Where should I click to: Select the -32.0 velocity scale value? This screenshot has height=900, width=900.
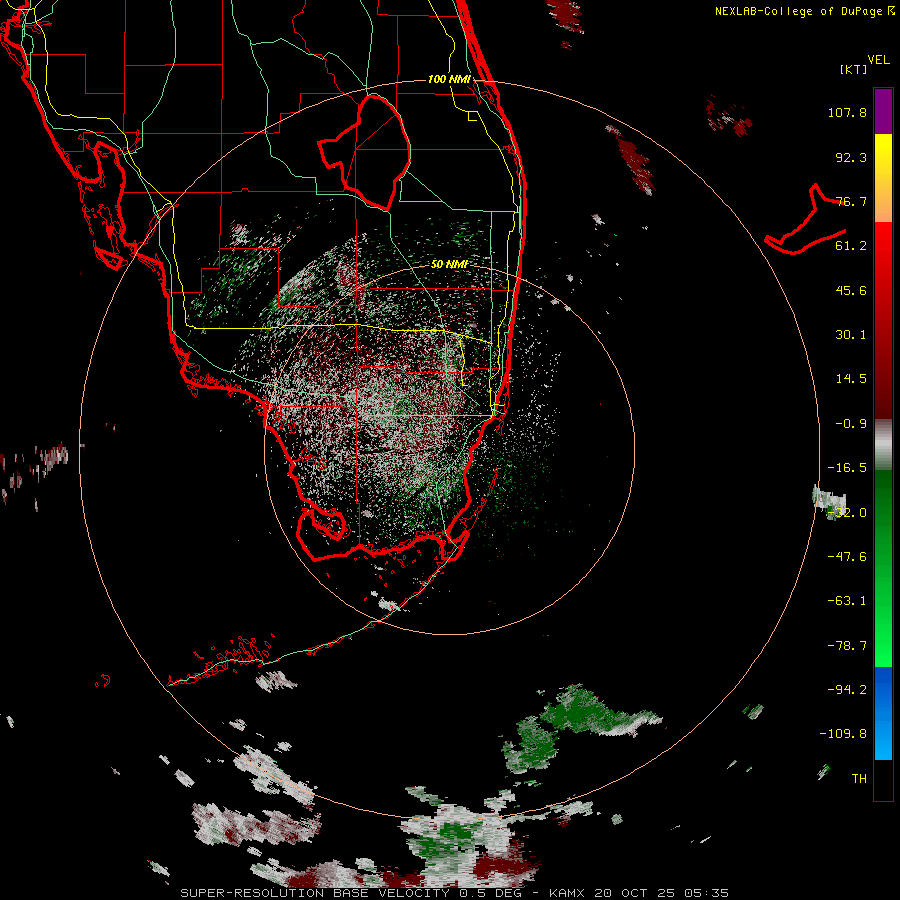click(x=847, y=513)
